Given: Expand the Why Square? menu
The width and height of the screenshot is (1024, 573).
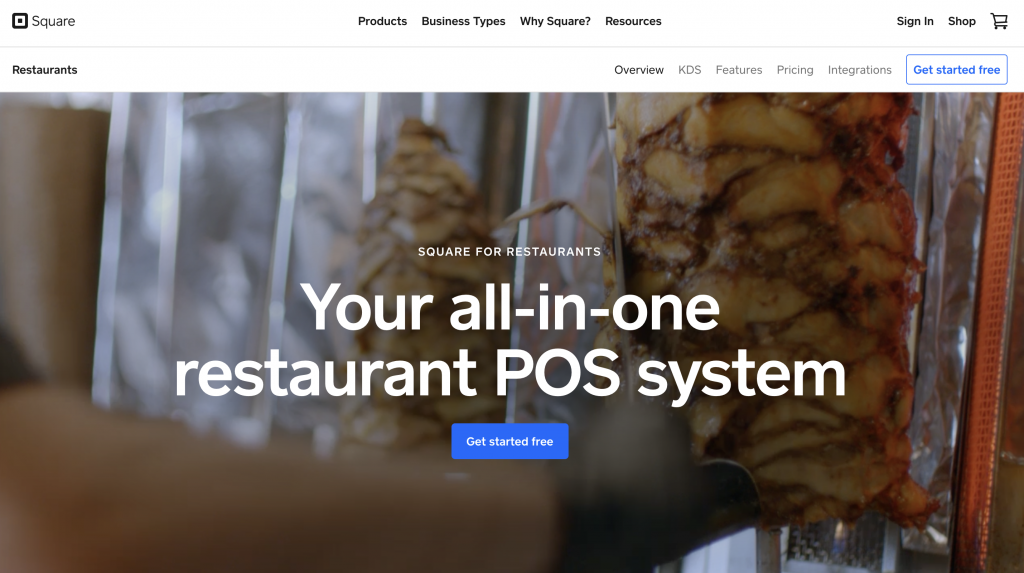Looking at the screenshot, I should (x=555, y=21).
